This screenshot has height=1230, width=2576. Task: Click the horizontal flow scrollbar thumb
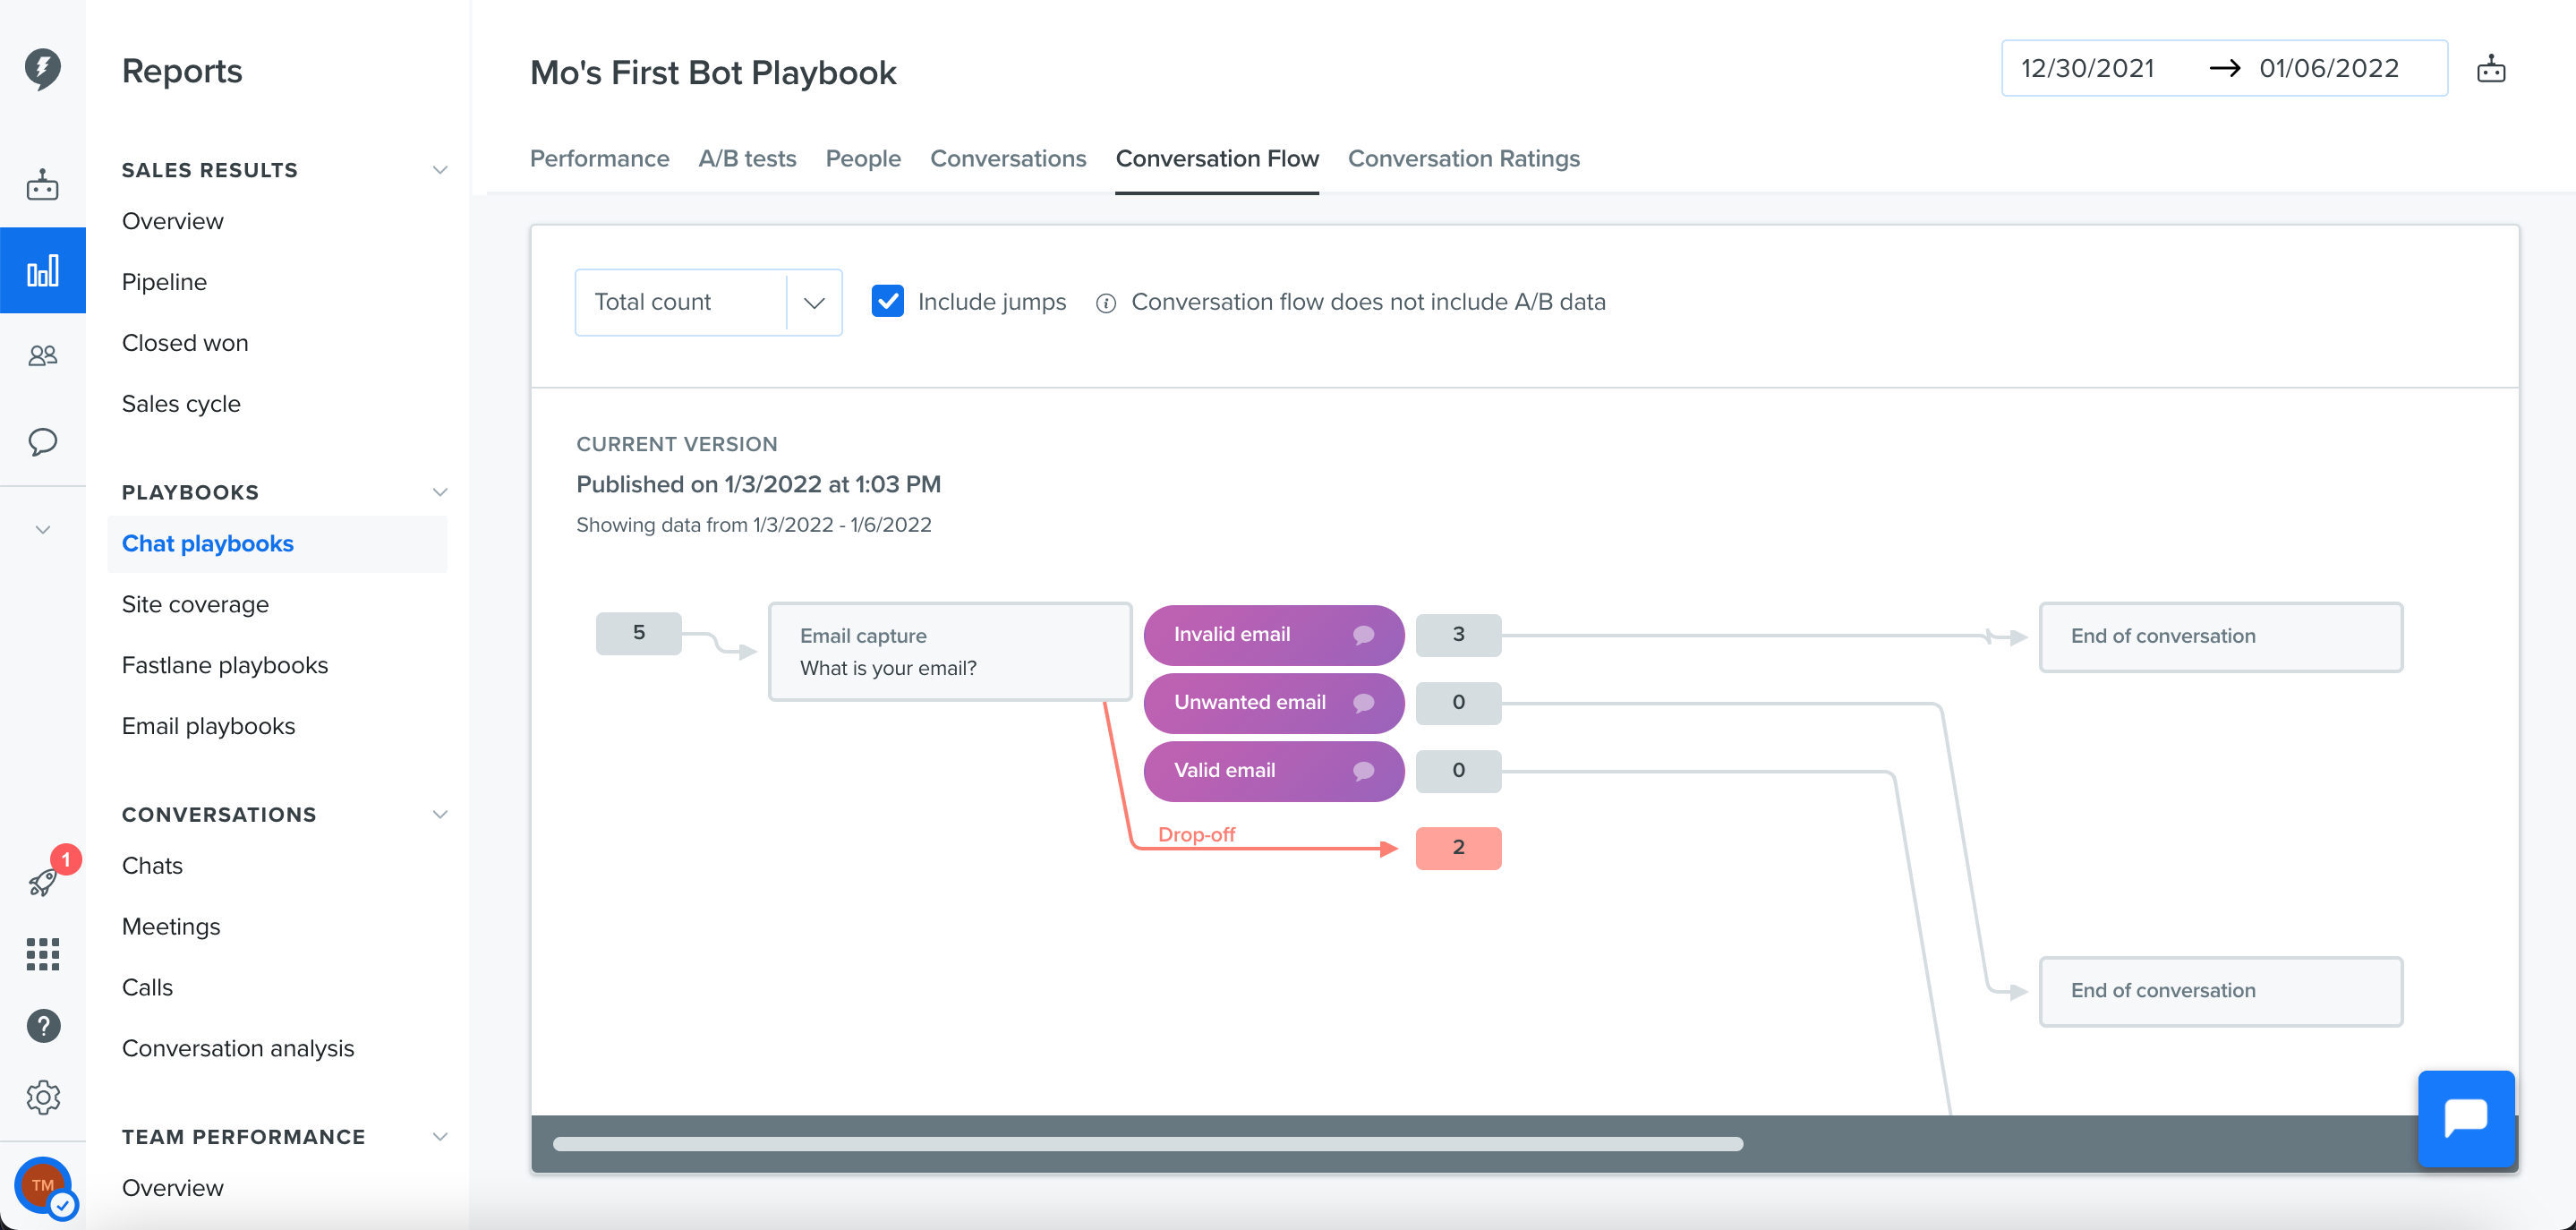point(1148,1144)
